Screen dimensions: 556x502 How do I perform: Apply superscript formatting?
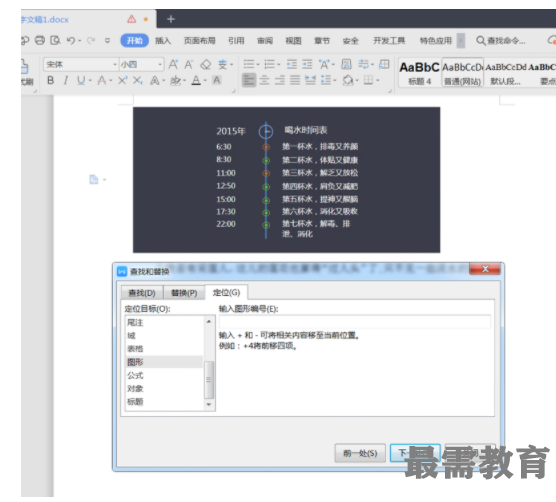pyautogui.click(x=122, y=80)
